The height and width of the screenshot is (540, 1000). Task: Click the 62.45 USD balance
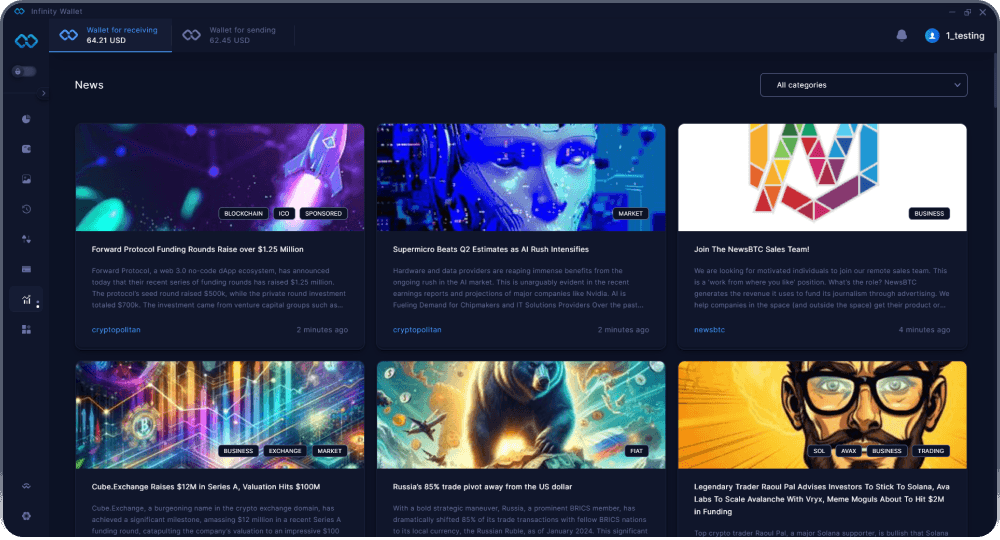pos(229,40)
